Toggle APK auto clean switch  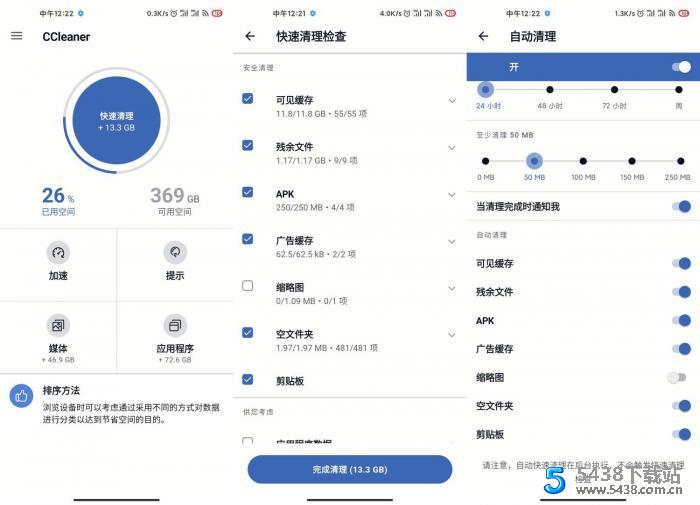pyautogui.click(x=682, y=321)
